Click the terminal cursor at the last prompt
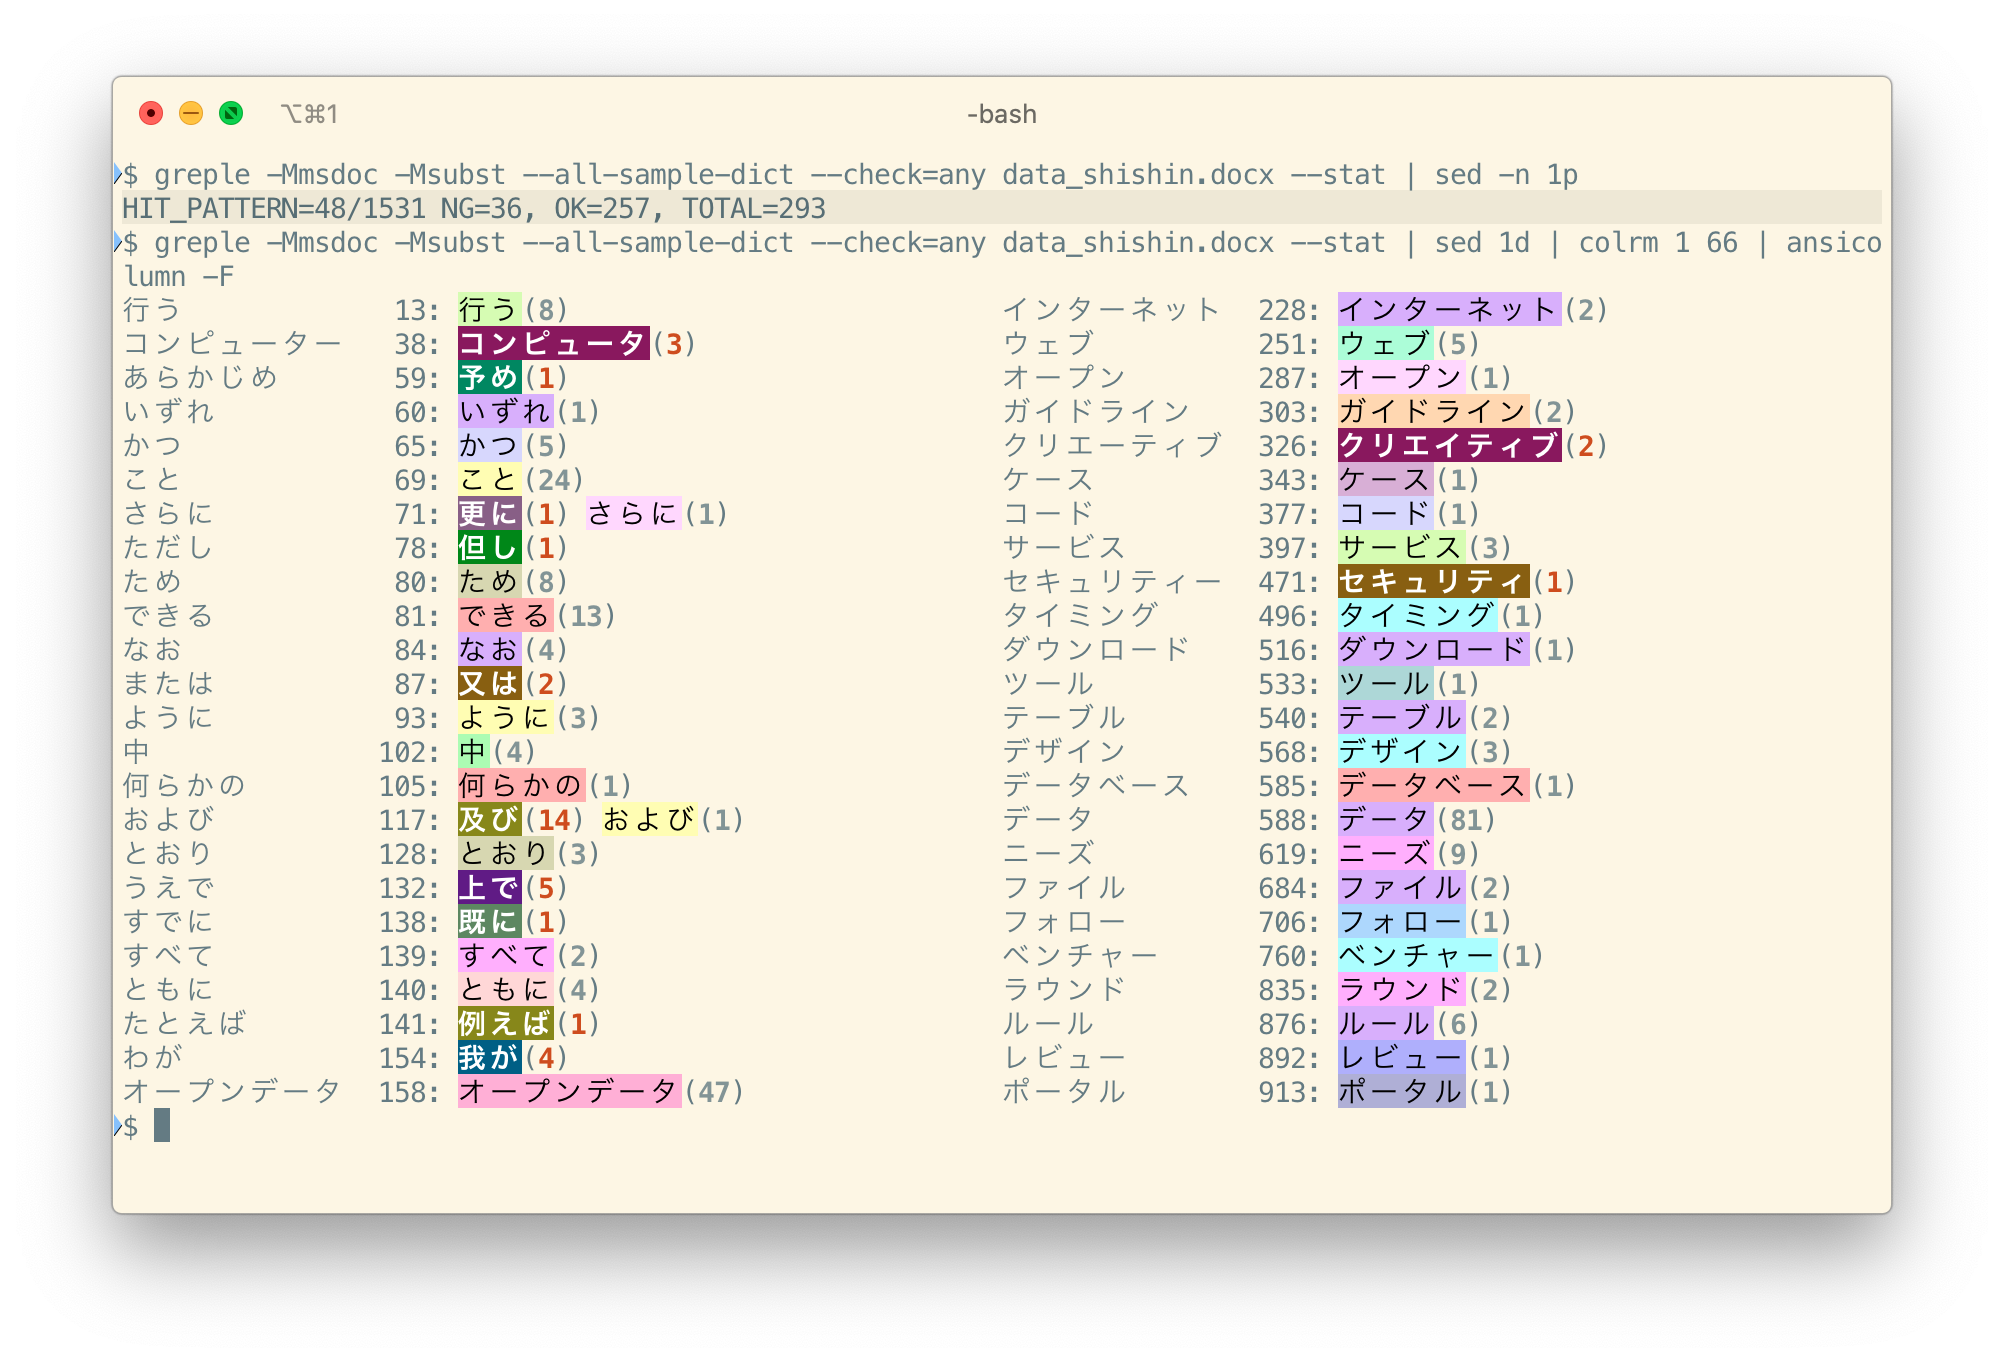 click(162, 1126)
